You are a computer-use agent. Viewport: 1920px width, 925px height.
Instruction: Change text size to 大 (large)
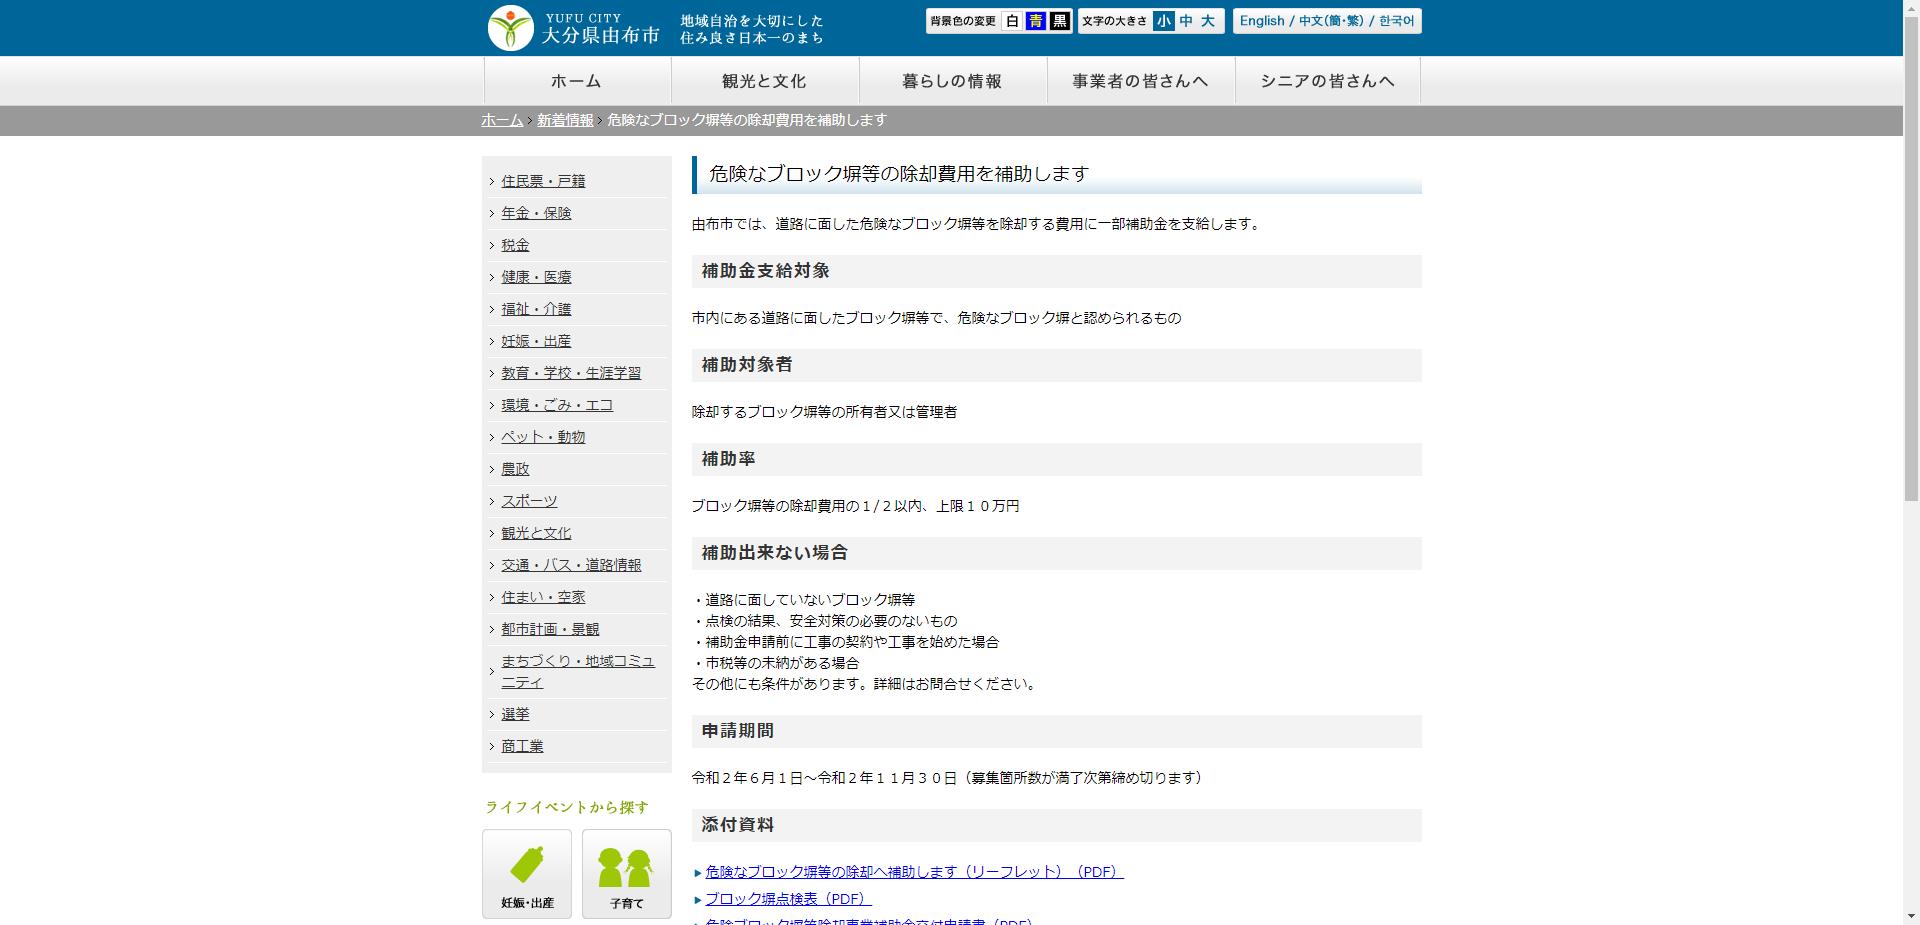click(1210, 21)
